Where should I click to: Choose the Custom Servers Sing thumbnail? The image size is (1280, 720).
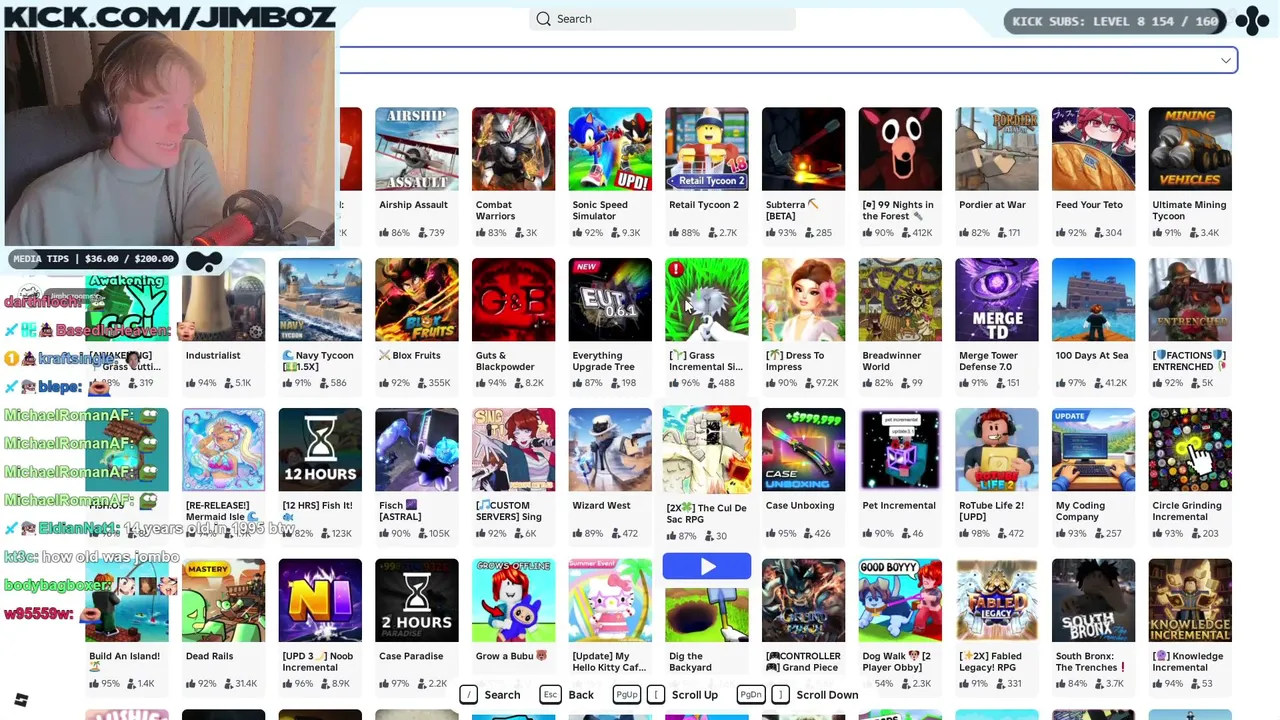click(513, 450)
